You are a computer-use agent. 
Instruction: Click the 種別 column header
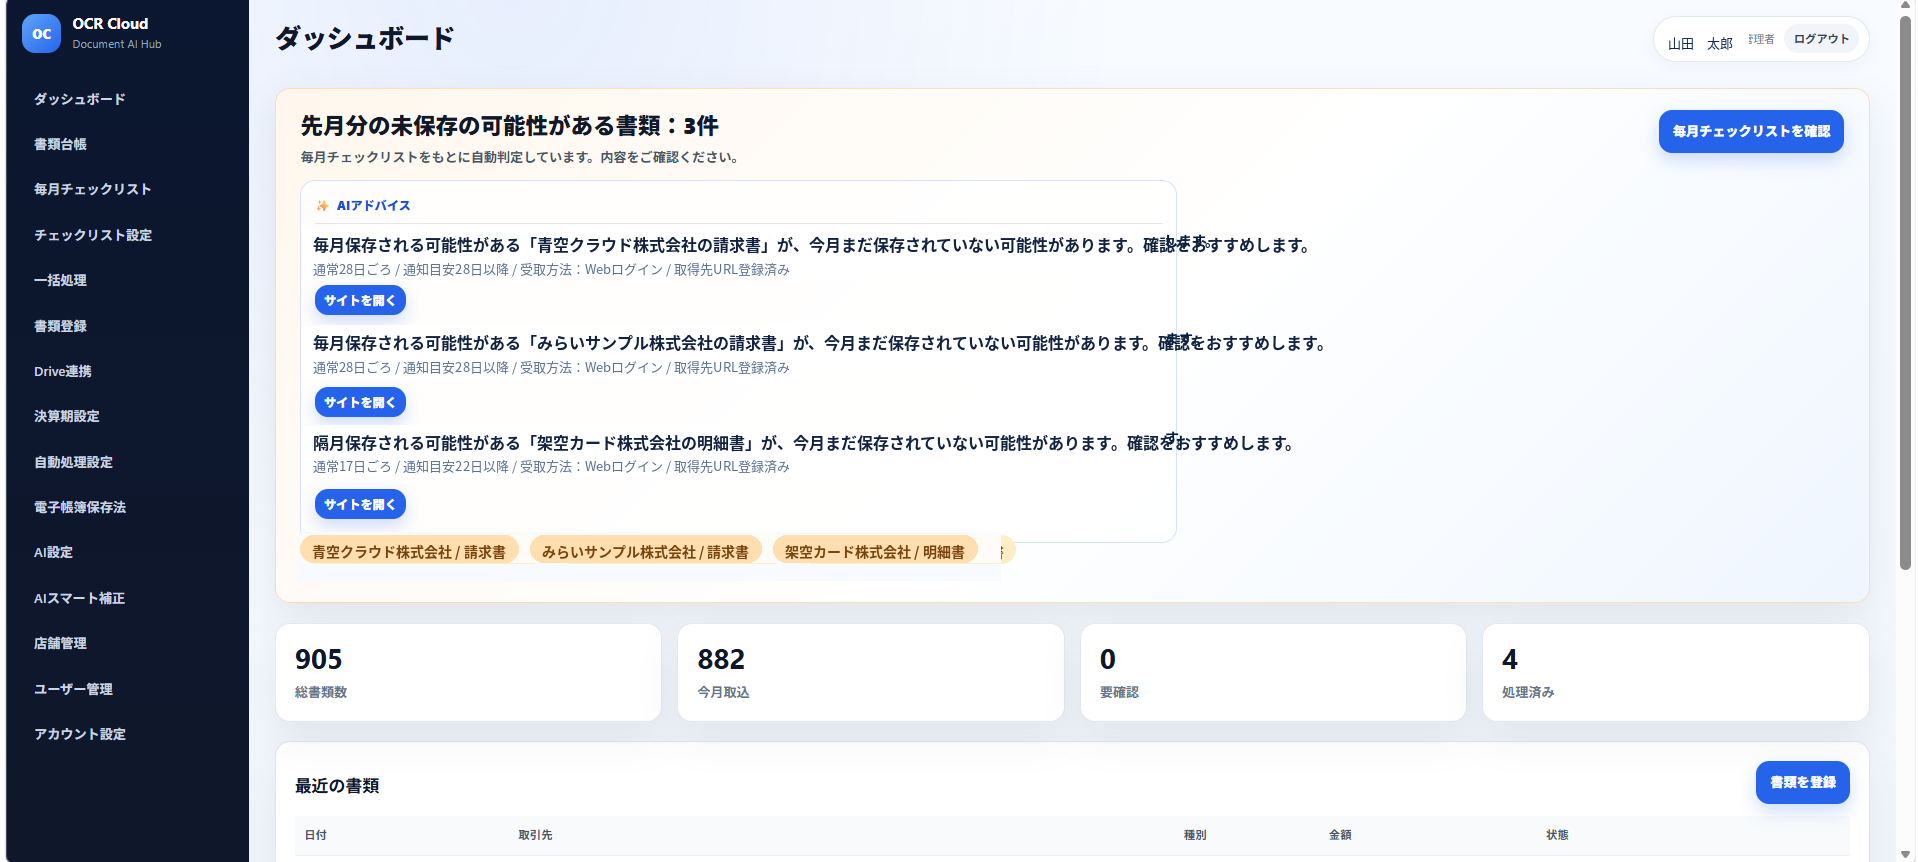[x=1195, y=835]
